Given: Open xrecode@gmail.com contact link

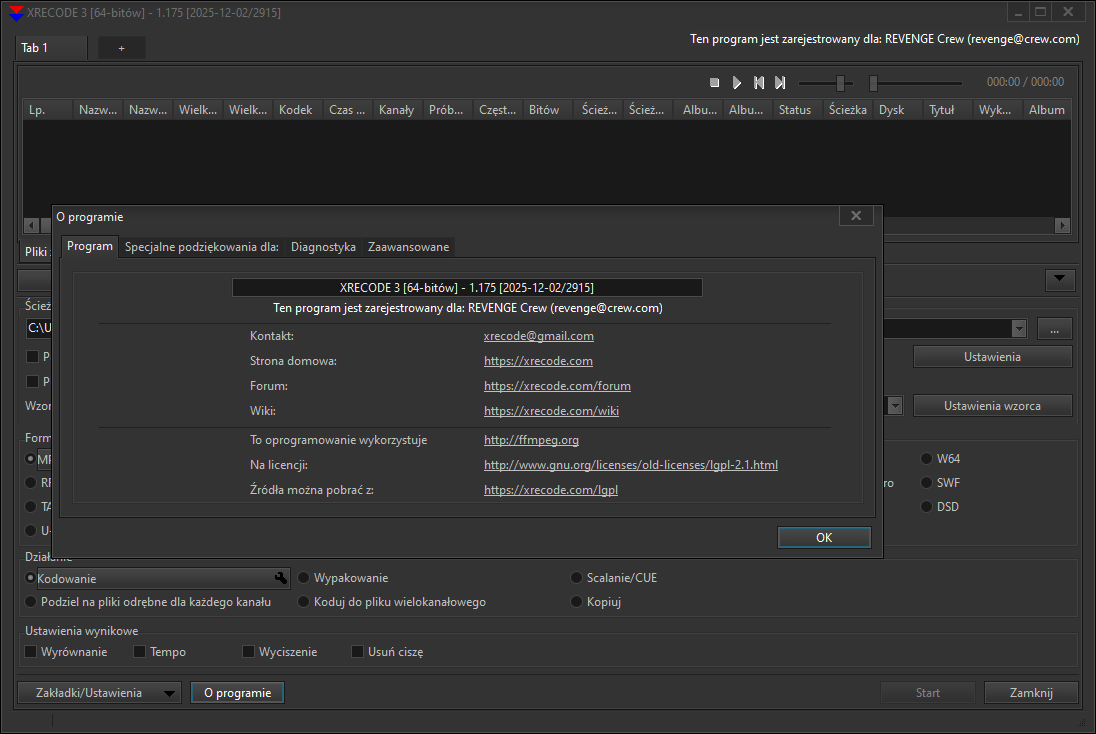Looking at the screenshot, I should [539, 336].
